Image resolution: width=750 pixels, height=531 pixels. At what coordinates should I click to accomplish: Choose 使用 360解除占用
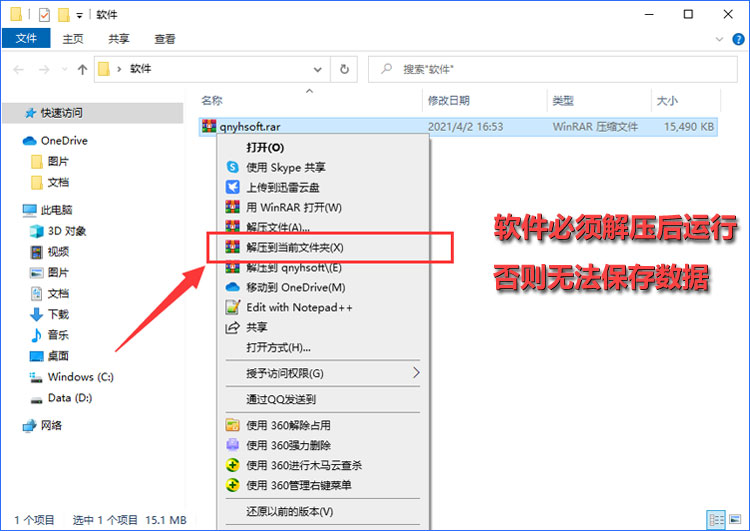323,425
